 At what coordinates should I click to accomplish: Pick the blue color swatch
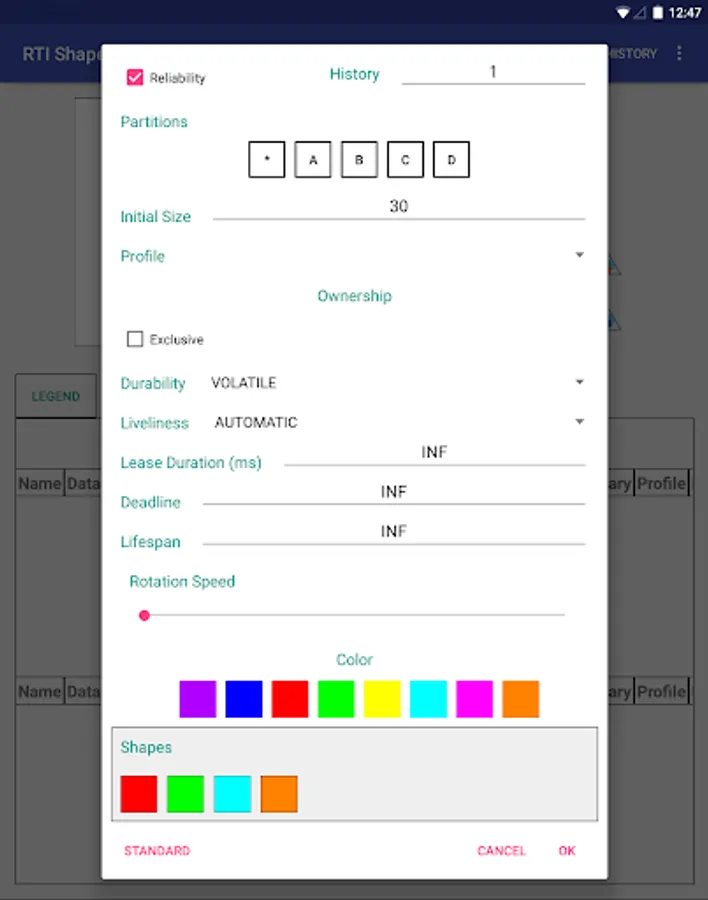click(244, 699)
